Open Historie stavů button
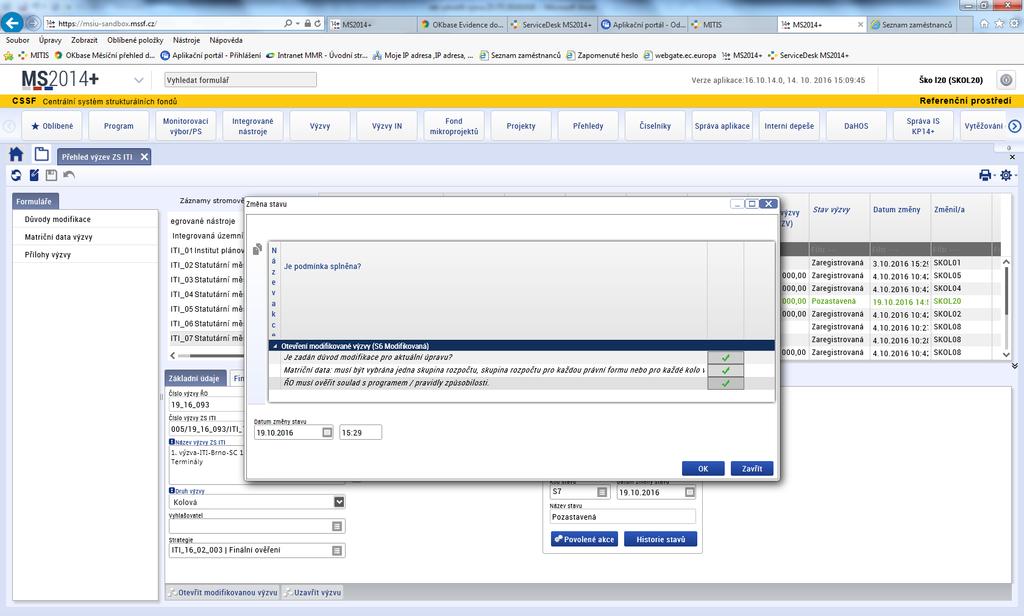1024x616 pixels. [x=660, y=540]
